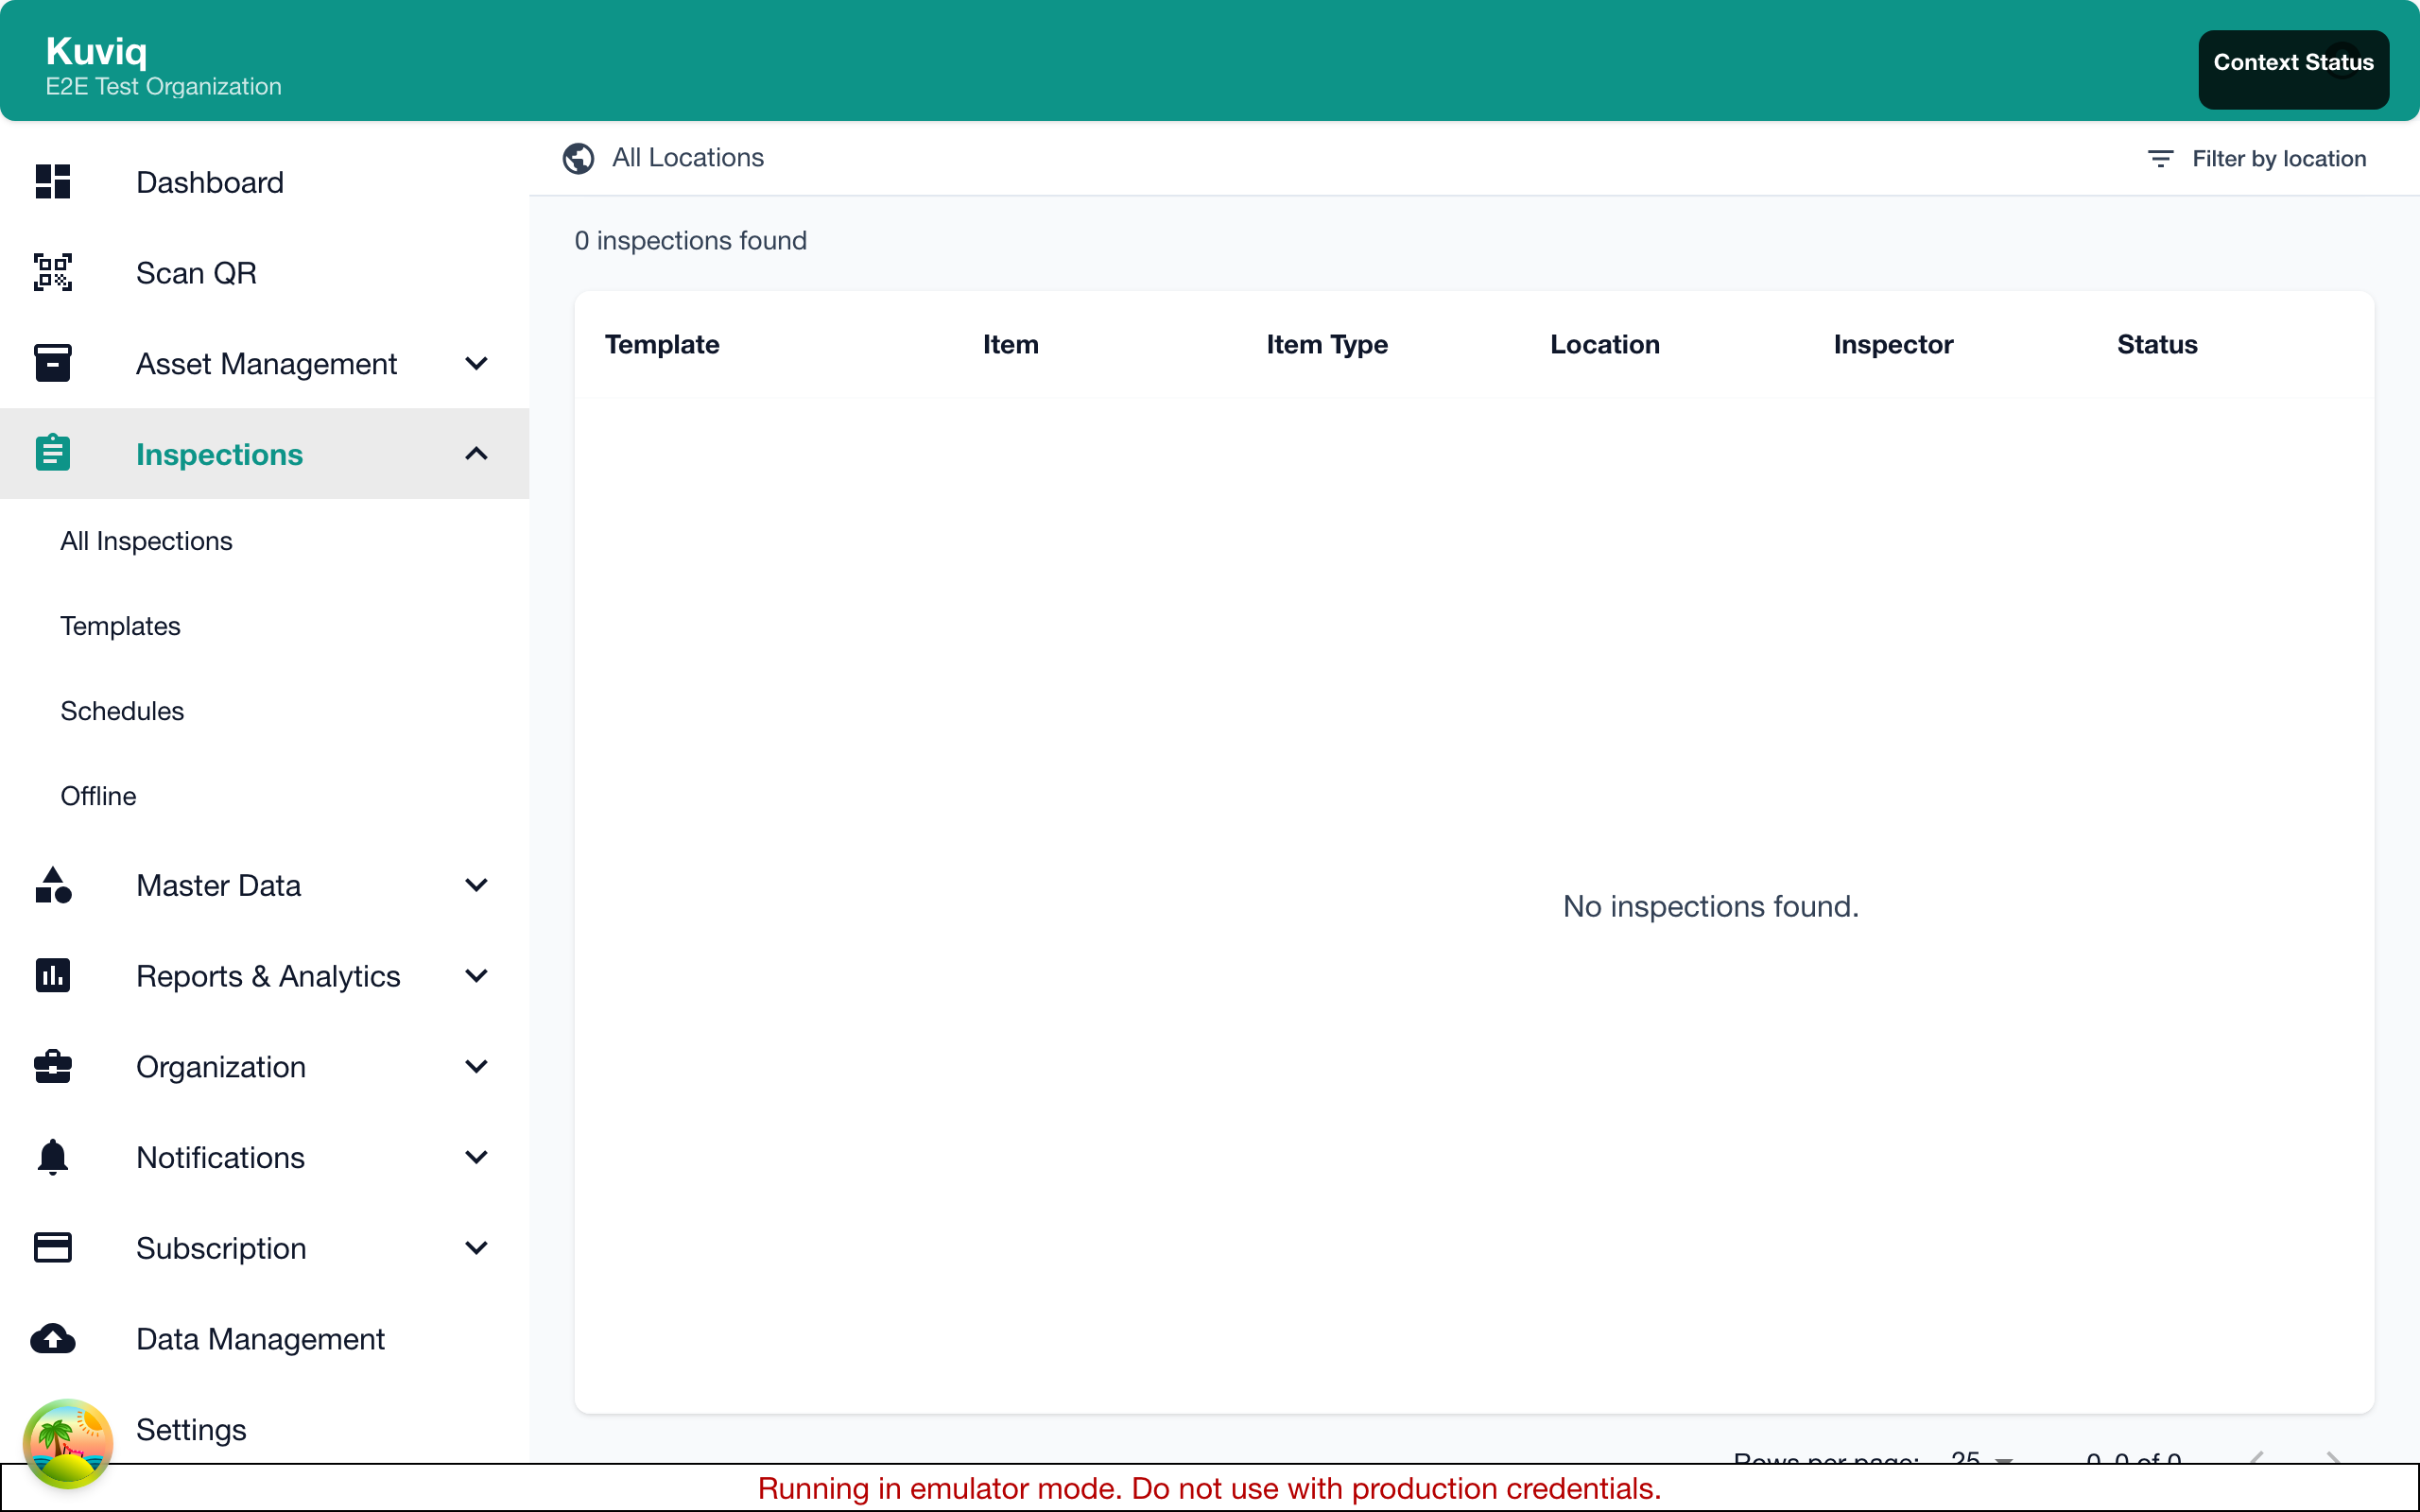This screenshot has height=1512, width=2420.
Task: Click the globe icon beside All Locations
Action: tap(578, 158)
